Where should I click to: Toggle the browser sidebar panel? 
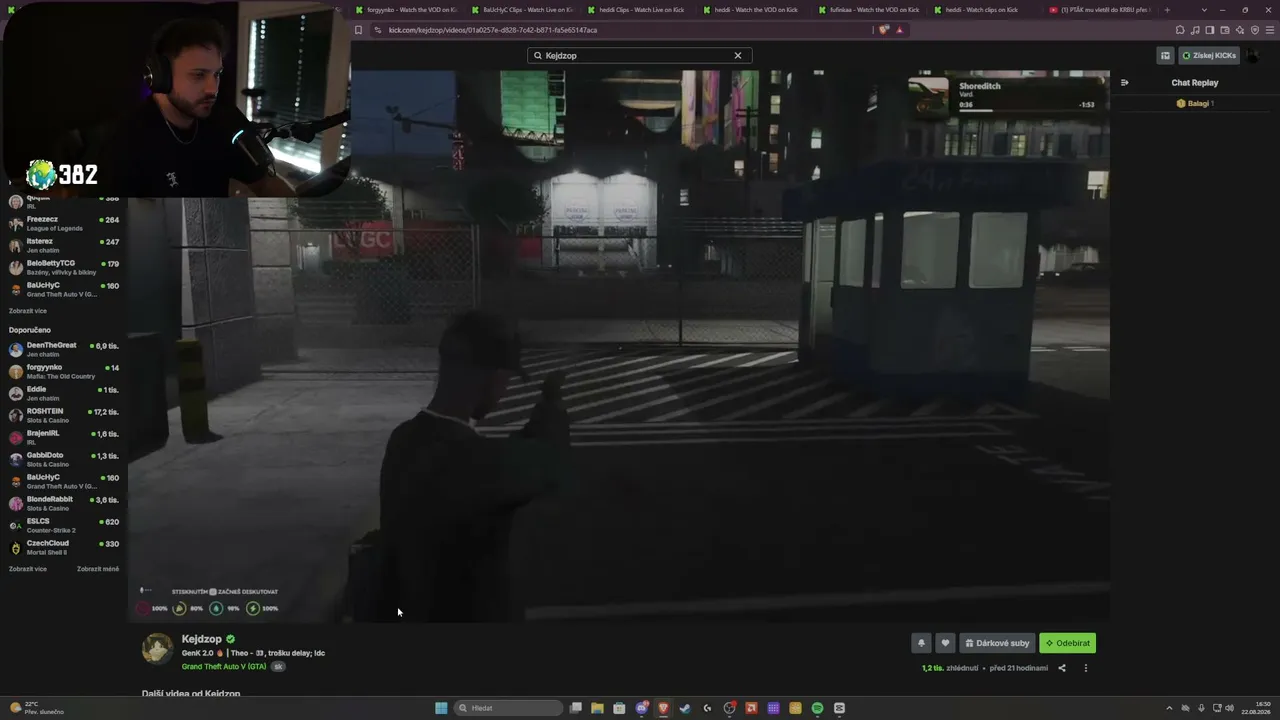point(1210,30)
